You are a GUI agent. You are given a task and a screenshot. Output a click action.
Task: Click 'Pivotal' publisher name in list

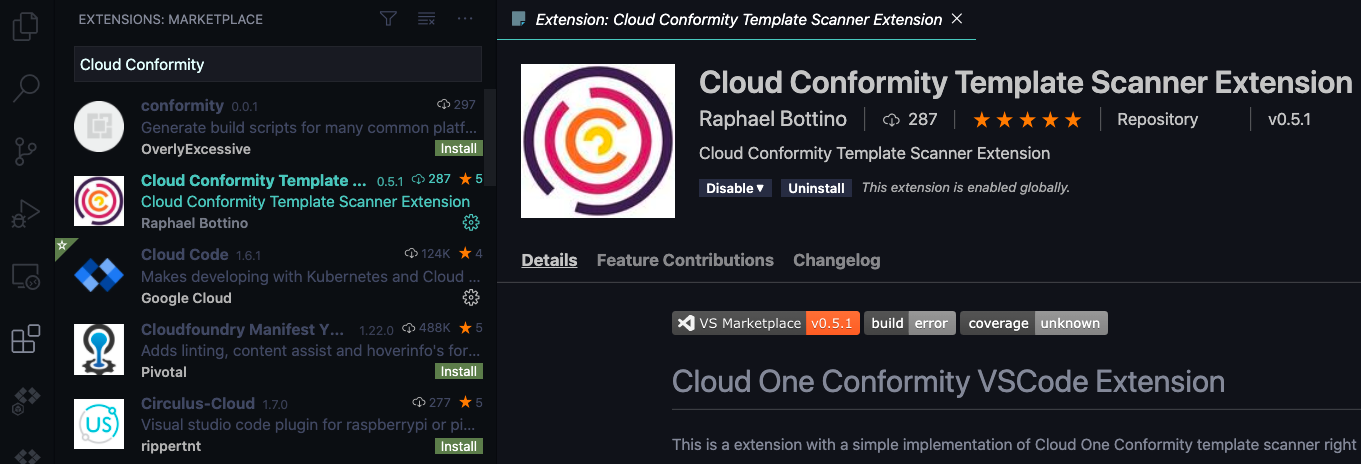click(x=164, y=372)
